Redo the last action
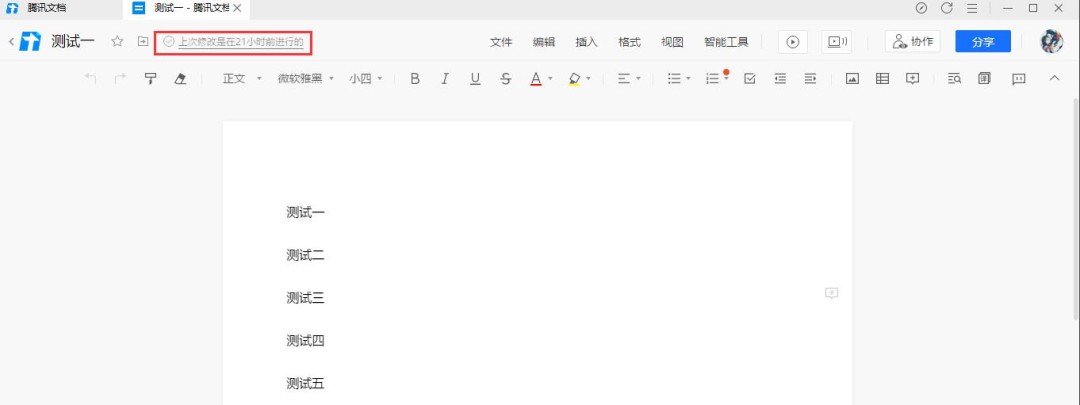This screenshot has height=405, width=1080. (121, 79)
